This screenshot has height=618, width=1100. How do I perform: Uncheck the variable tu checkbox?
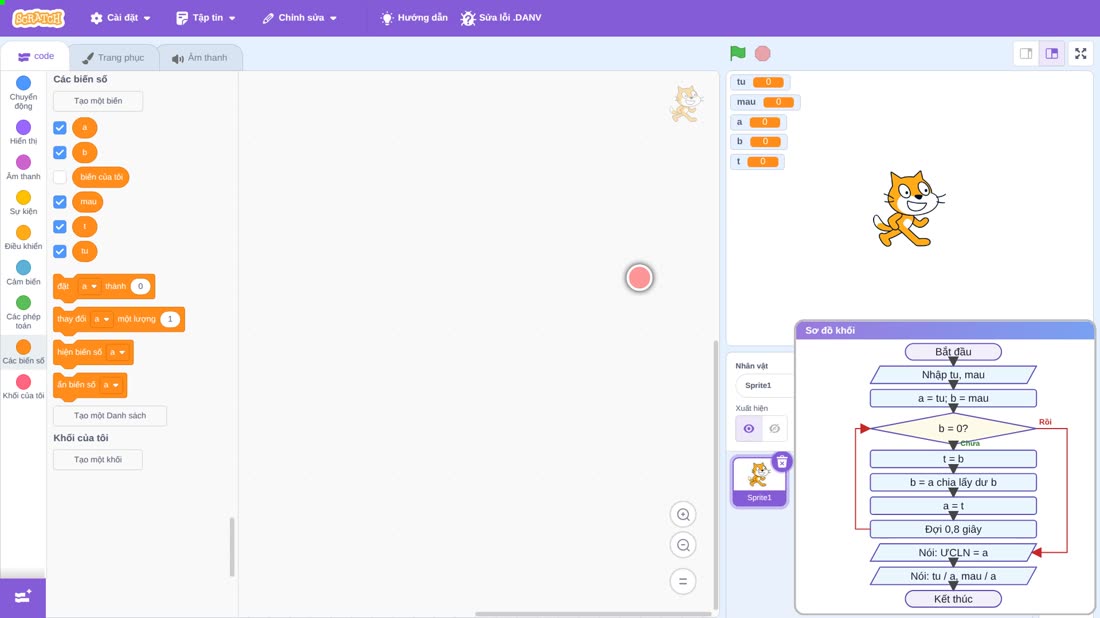pyautogui.click(x=60, y=251)
